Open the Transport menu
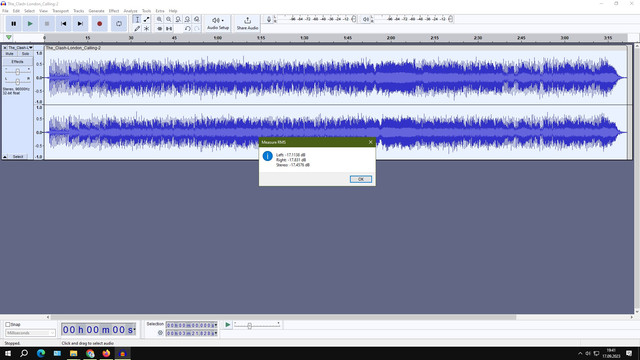The height and width of the screenshot is (360, 640). [60, 11]
